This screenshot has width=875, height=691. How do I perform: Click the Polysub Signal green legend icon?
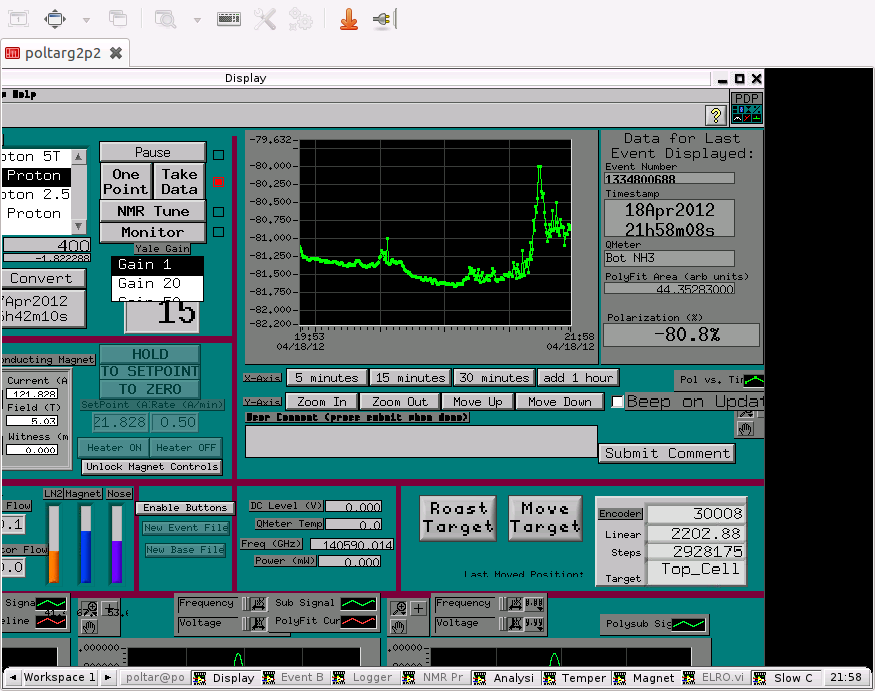[x=688, y=624]
